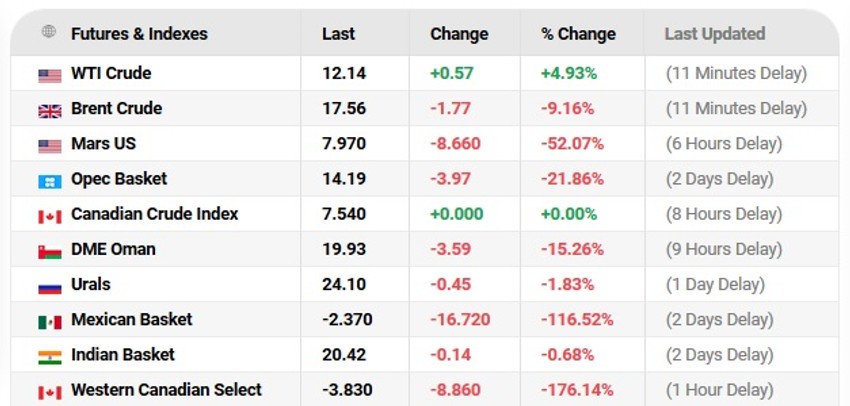The image size is (850, 406).
Task: Click the Russian flag beside Urals
Action: pyautogui.click(x=50, y=286)
